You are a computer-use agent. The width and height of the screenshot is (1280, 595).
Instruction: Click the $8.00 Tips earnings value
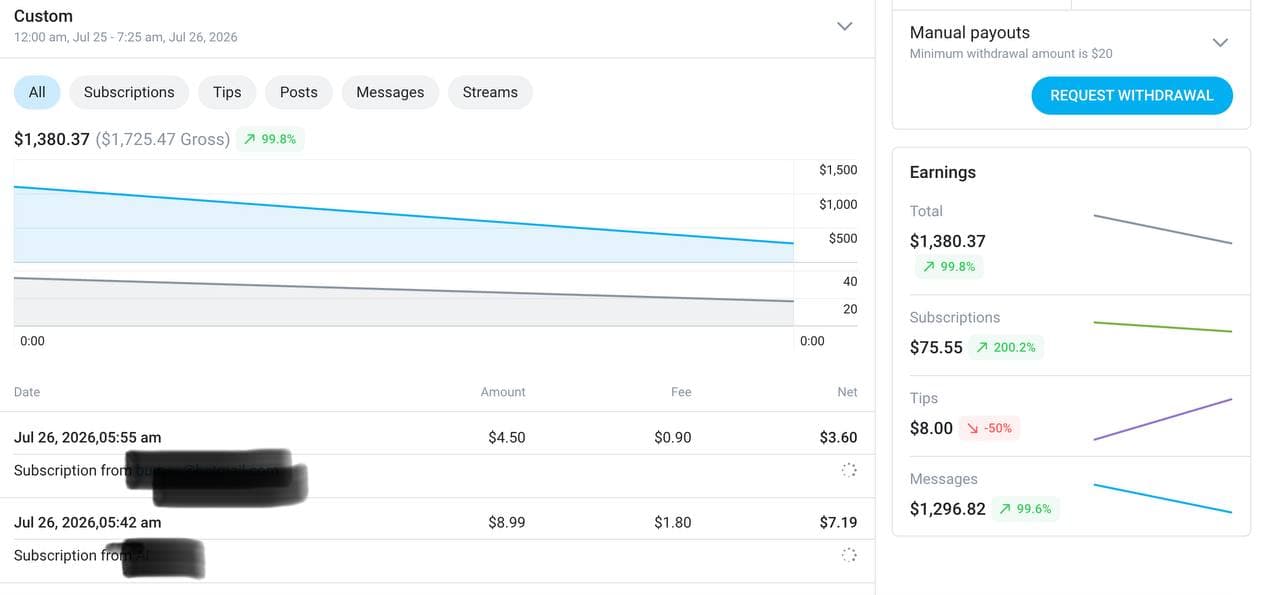pos(931,428)
